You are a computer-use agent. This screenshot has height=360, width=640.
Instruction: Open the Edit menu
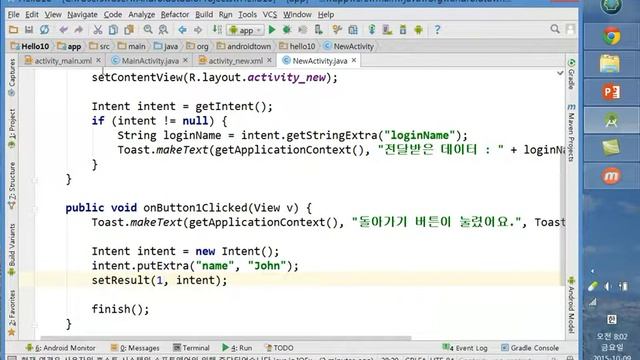(x=32, y=14)
